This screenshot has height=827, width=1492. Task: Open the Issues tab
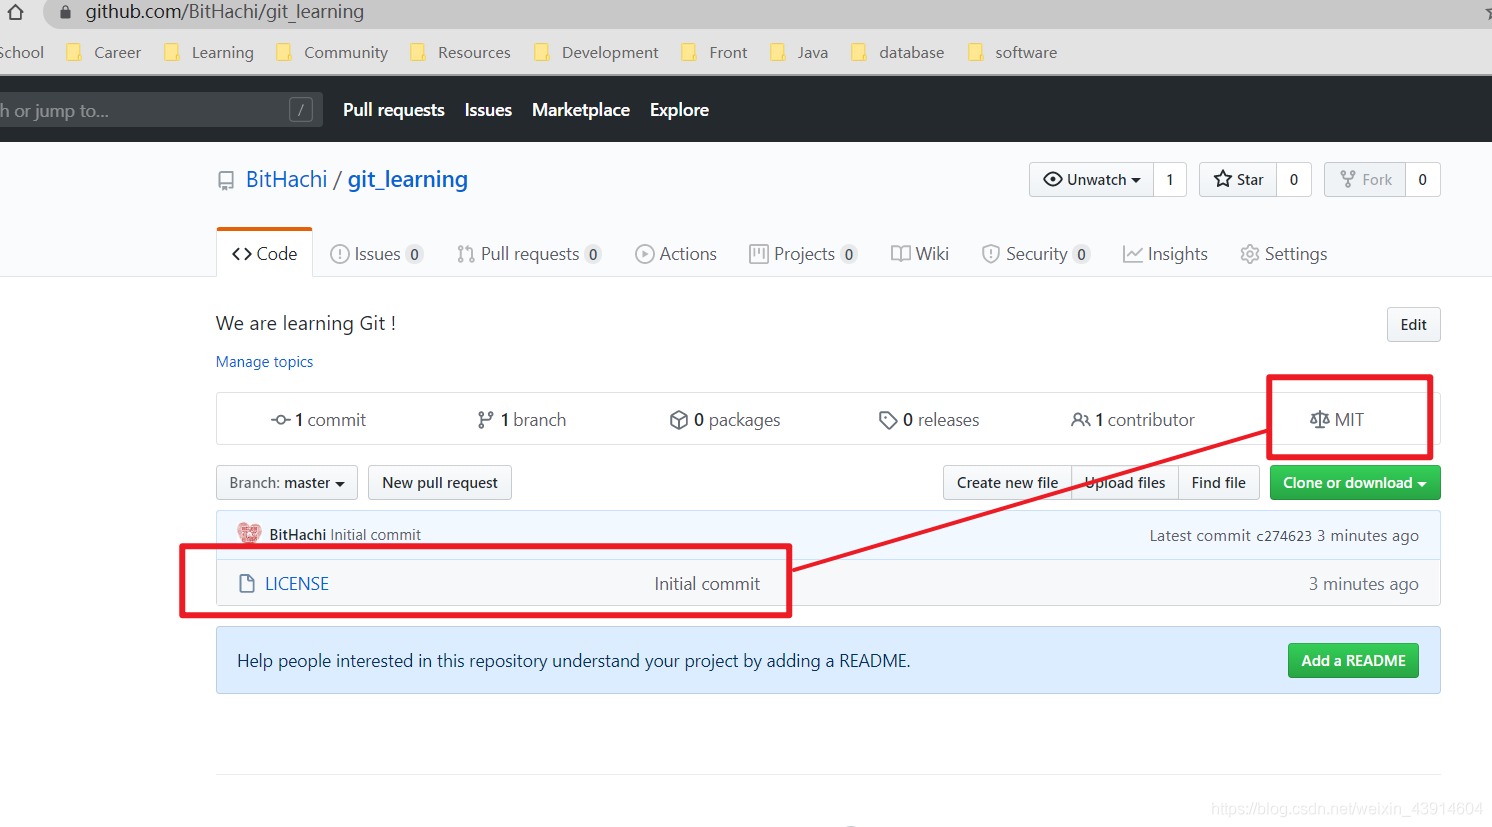point(377,254)
